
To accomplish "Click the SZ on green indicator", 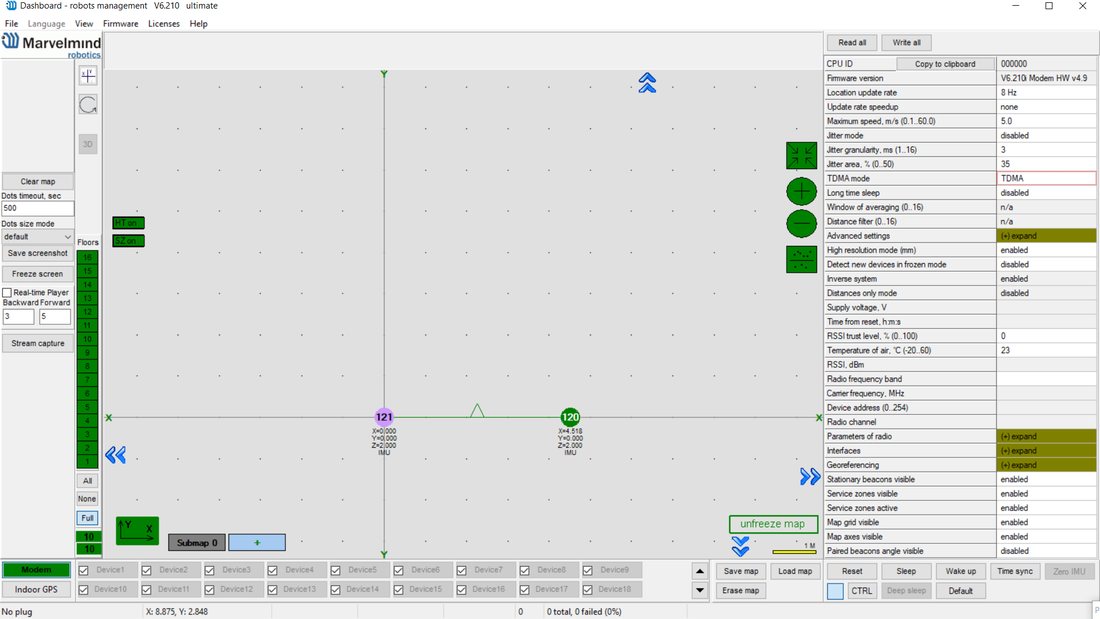I will [x=128, y=241].
